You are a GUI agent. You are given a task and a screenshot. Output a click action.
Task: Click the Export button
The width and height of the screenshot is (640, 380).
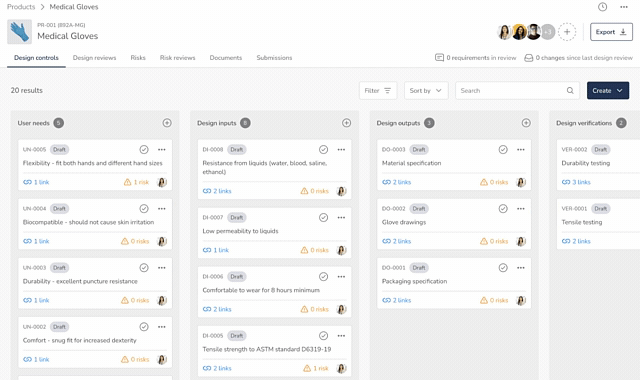pyautogui.click(x=611, y=32)
